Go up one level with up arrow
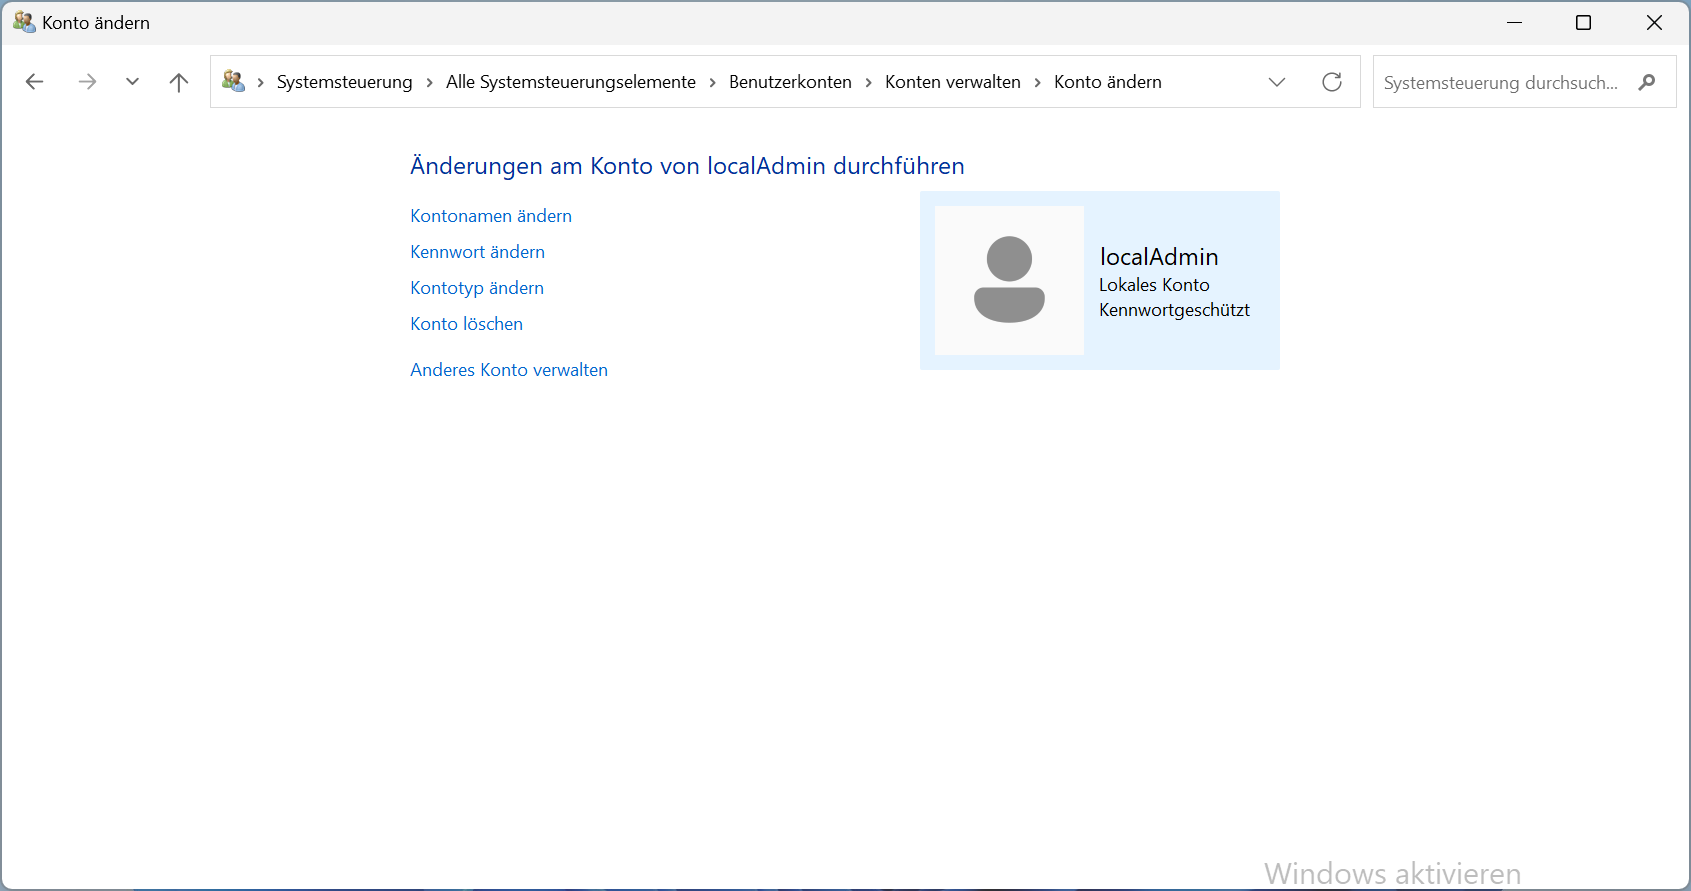Screen dimensions: 1691x891 tap(179, 82)
